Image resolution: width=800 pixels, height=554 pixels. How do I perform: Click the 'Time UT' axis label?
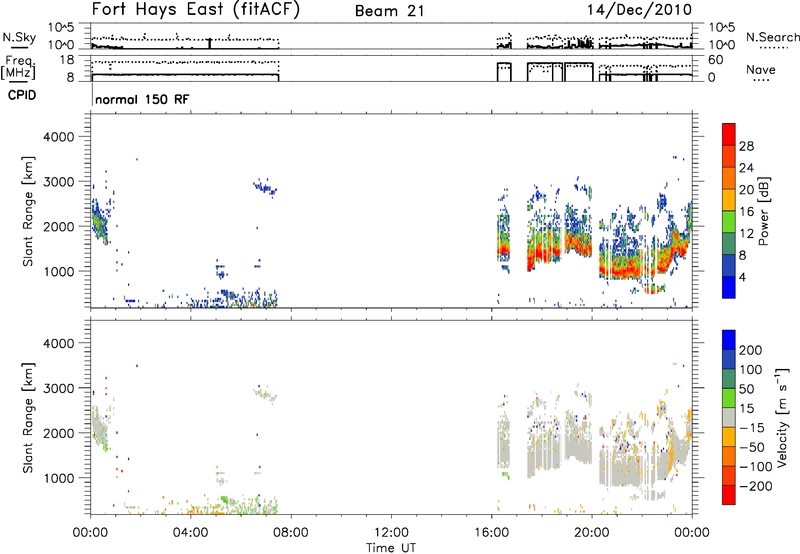click(x=391, y=548)
